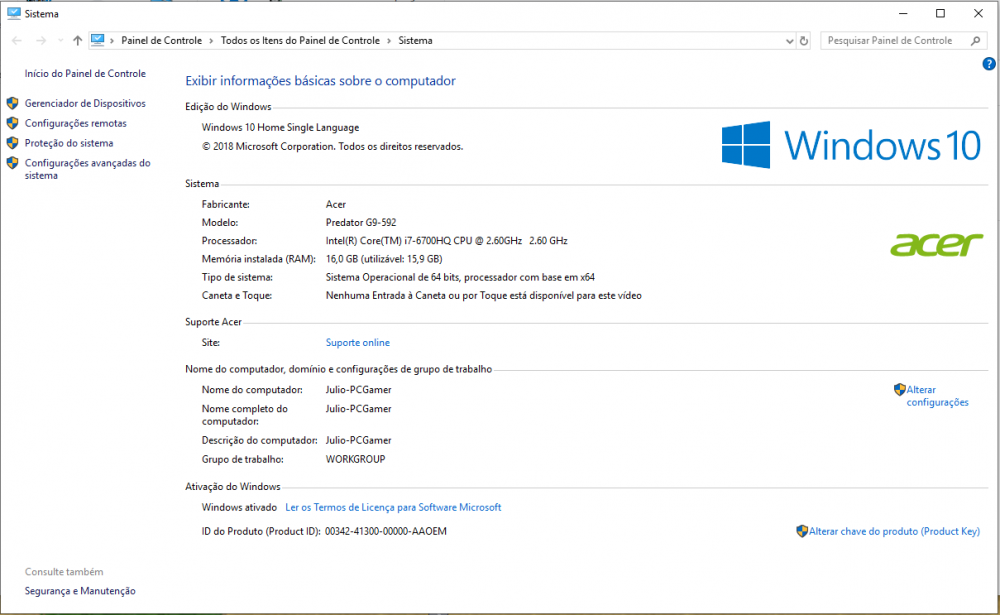This screenshot has width=1000, height=615.
Task: Open Configurações remotas
Action: 75,123
